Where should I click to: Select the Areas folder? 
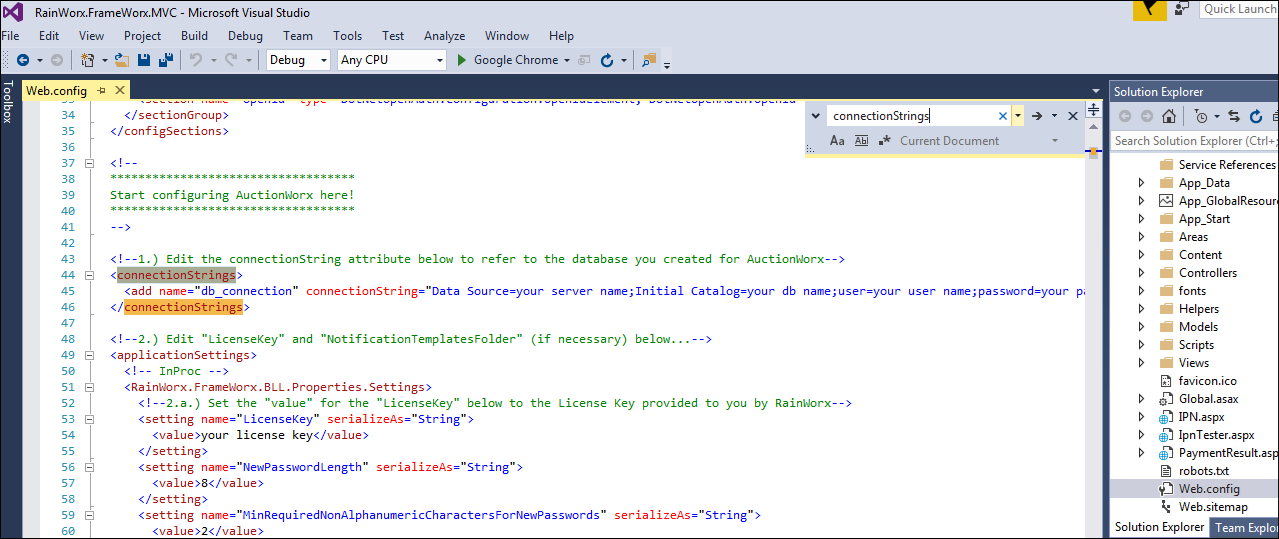1193,237
